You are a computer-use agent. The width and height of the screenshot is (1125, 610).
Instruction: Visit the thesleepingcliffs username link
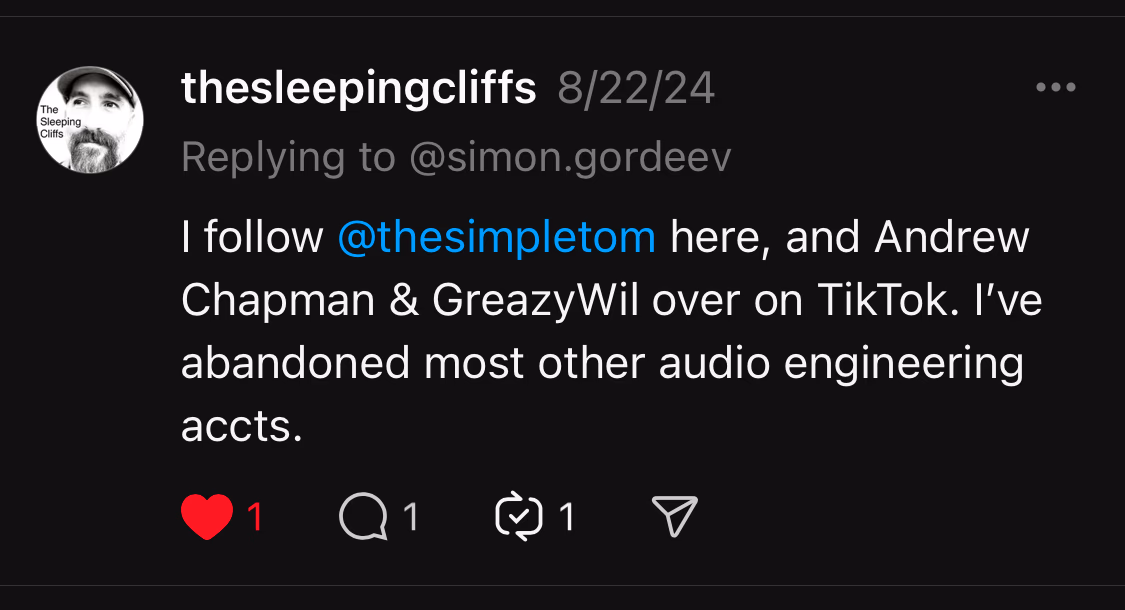pos(359,89)
